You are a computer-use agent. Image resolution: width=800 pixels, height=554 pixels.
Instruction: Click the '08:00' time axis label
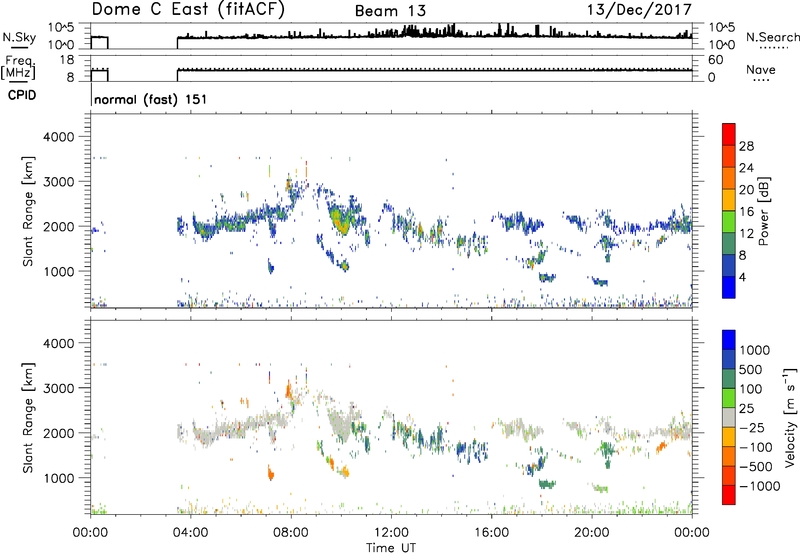(x=290, y=533)
